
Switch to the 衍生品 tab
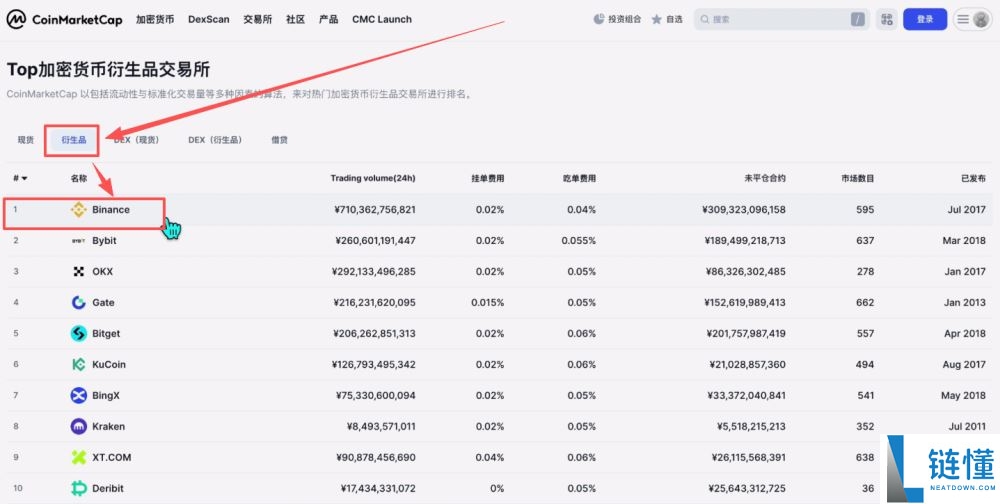73,140
